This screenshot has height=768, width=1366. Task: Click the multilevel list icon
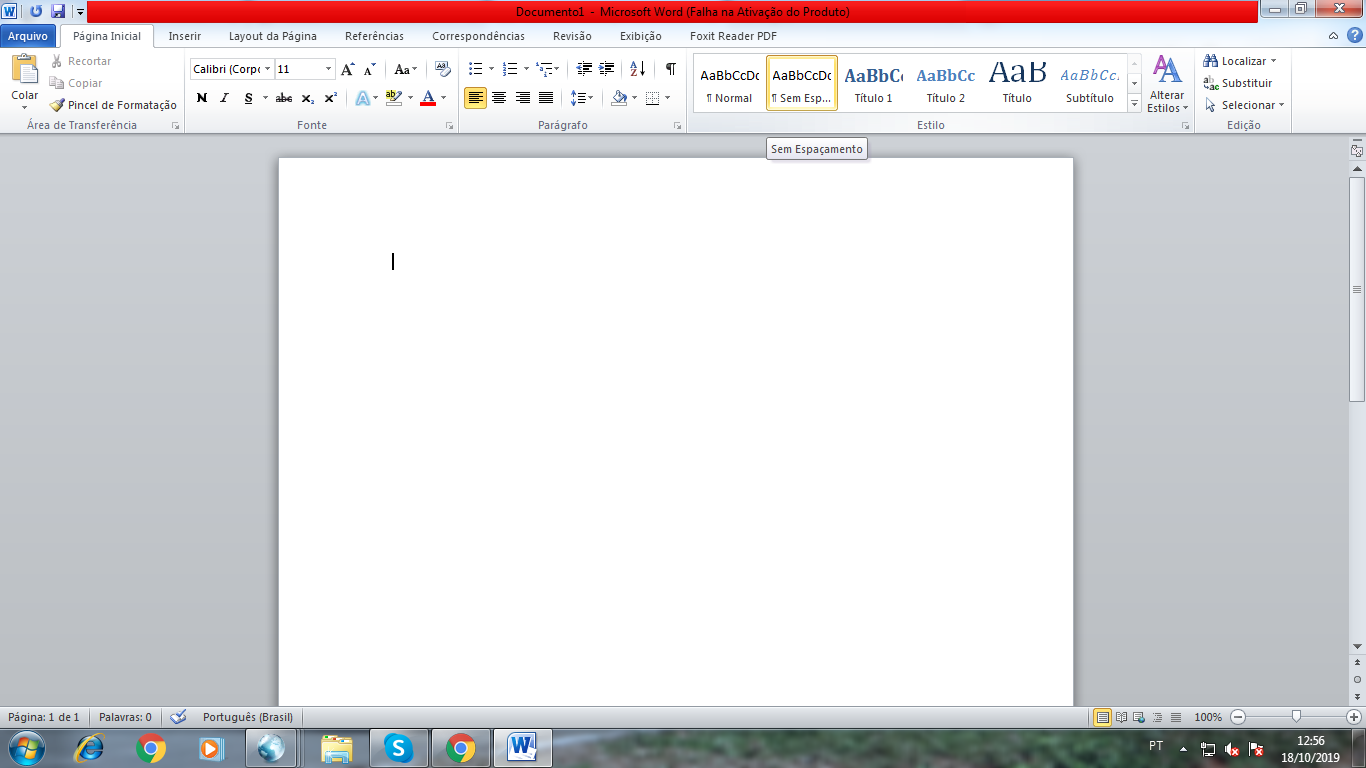(544, 69)
